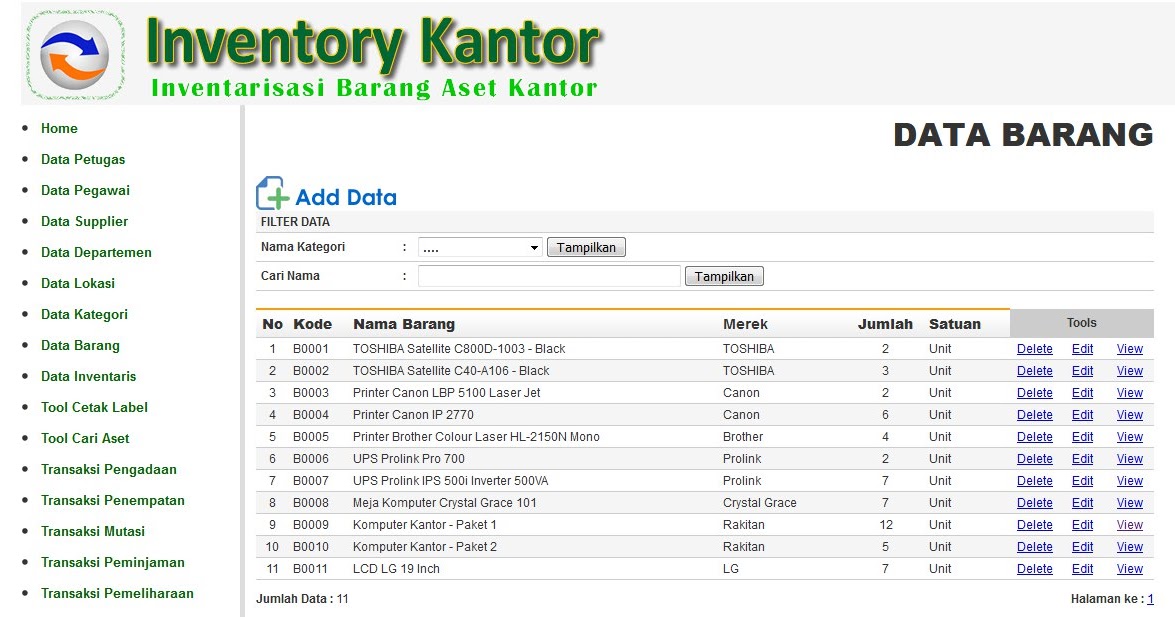Edit B0005 Printer Brother Colour Laser
The image size is (1175, 617).
(1082, 436)
